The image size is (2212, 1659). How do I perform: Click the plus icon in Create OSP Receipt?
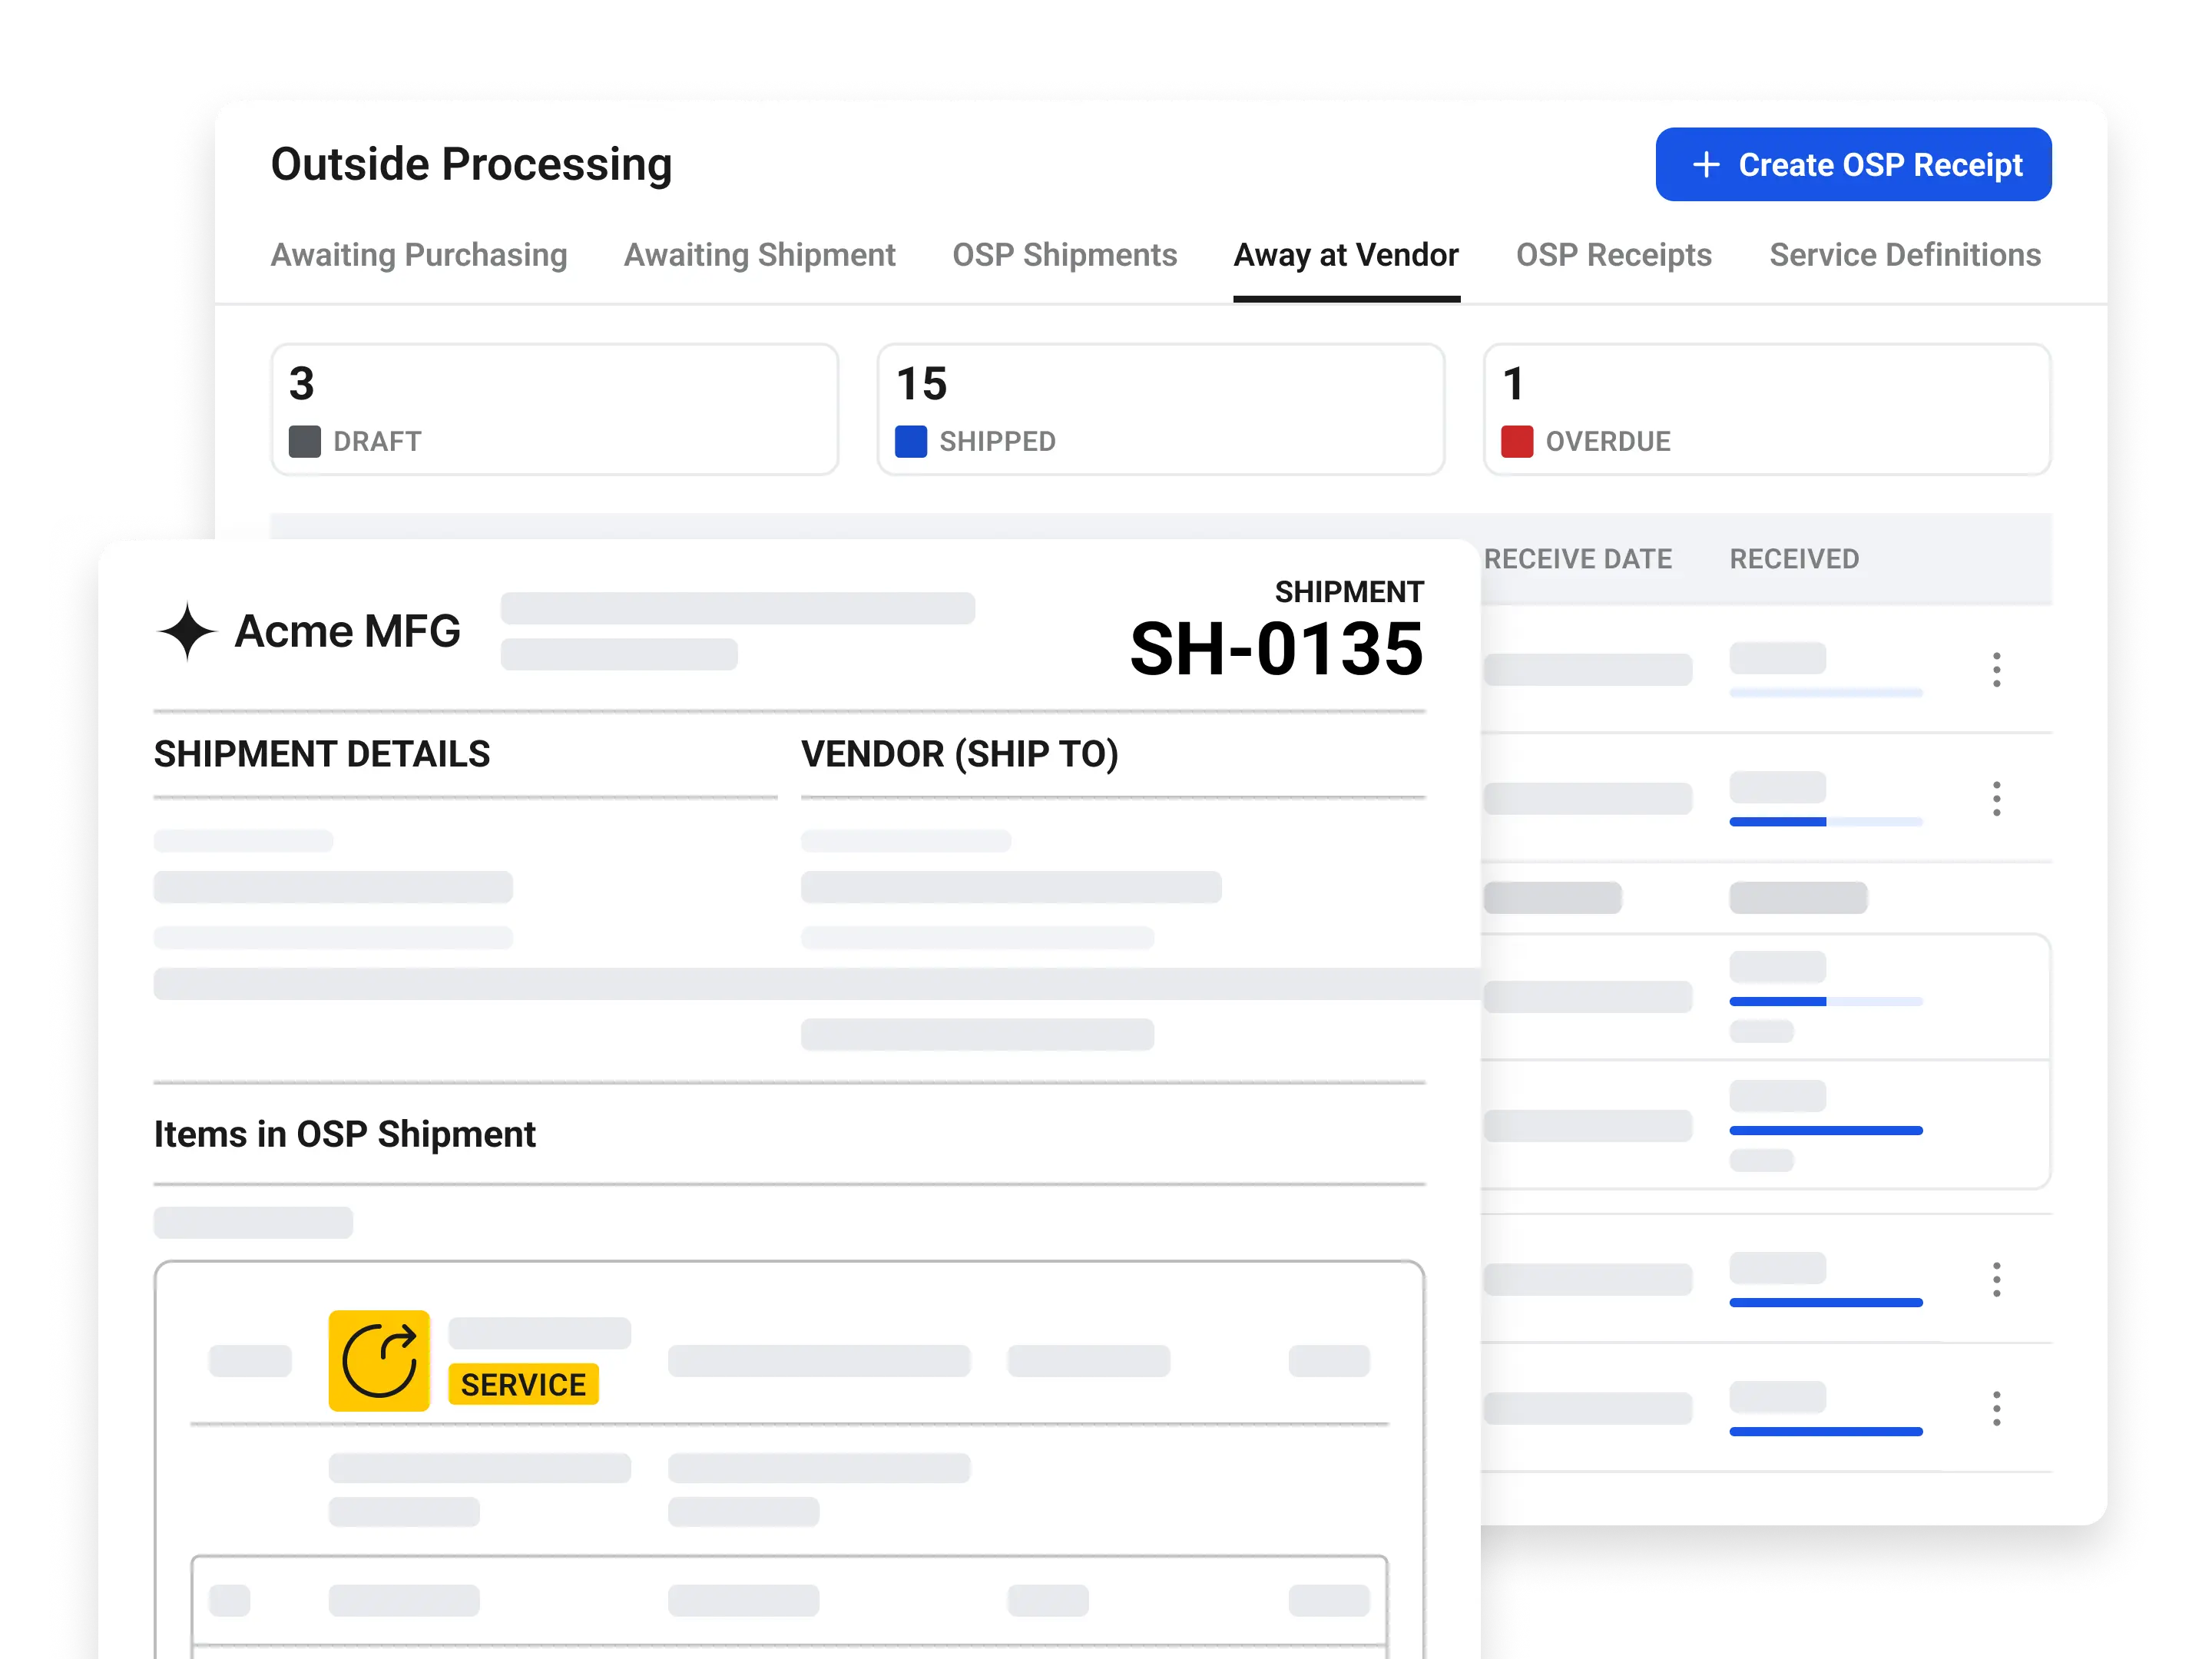1706,164
